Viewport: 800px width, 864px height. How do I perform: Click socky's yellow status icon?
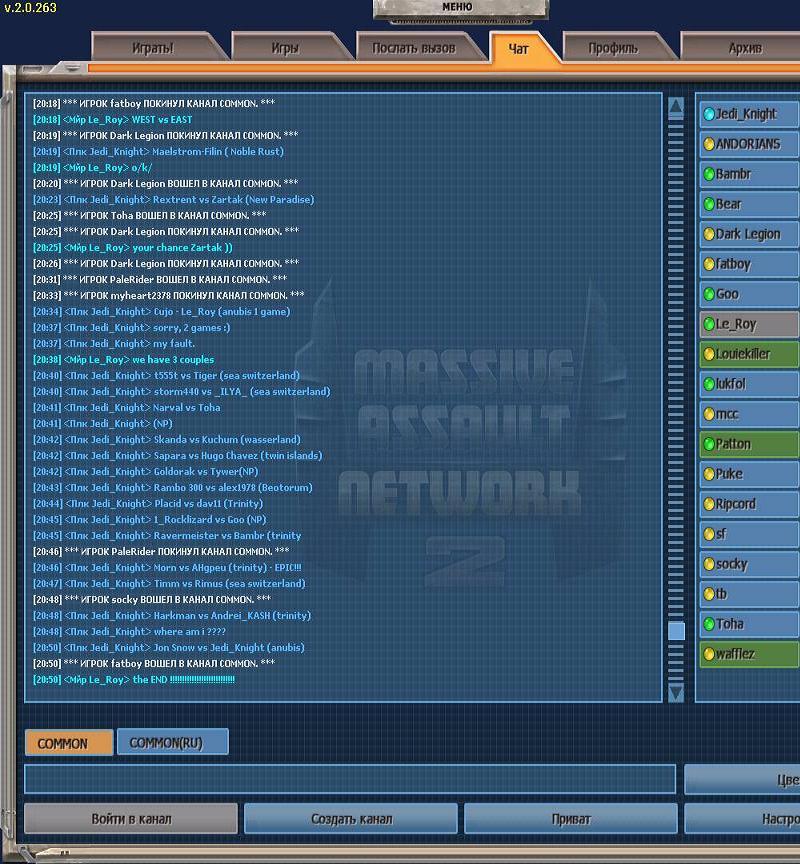point(709,564)
